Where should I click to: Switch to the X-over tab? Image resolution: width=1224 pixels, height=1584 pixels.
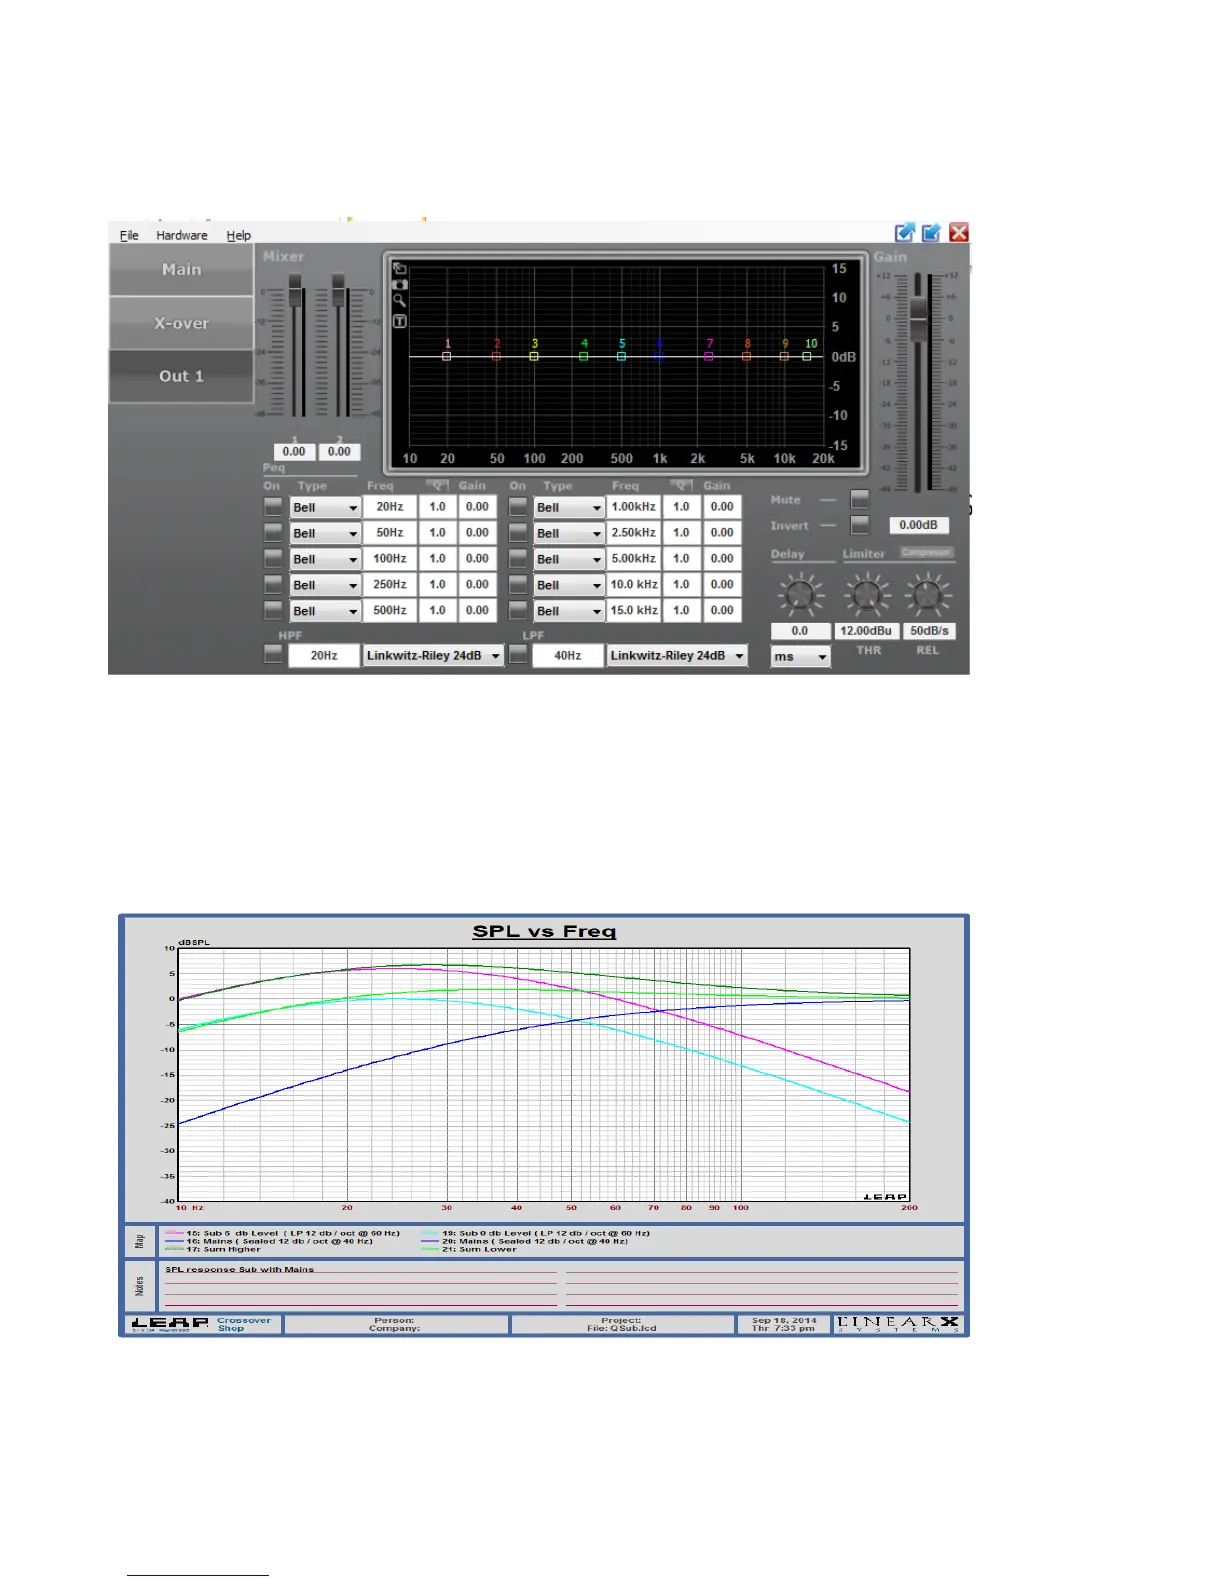point(181,323)
